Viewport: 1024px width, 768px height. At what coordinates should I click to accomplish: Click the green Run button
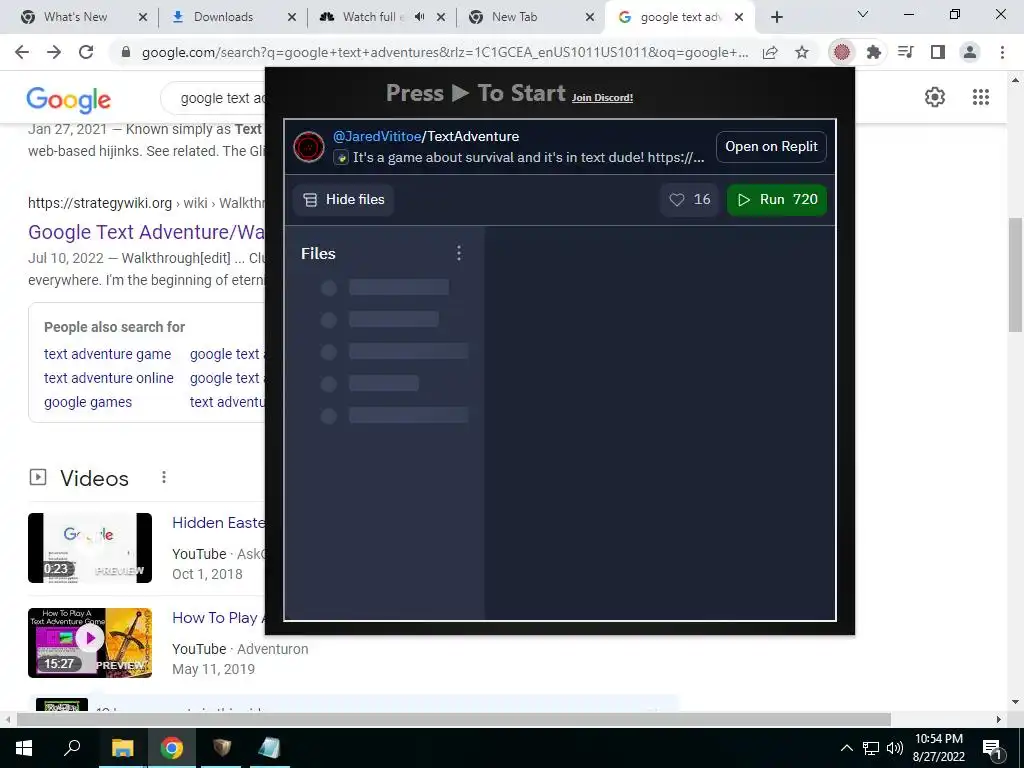pos(776,199)
